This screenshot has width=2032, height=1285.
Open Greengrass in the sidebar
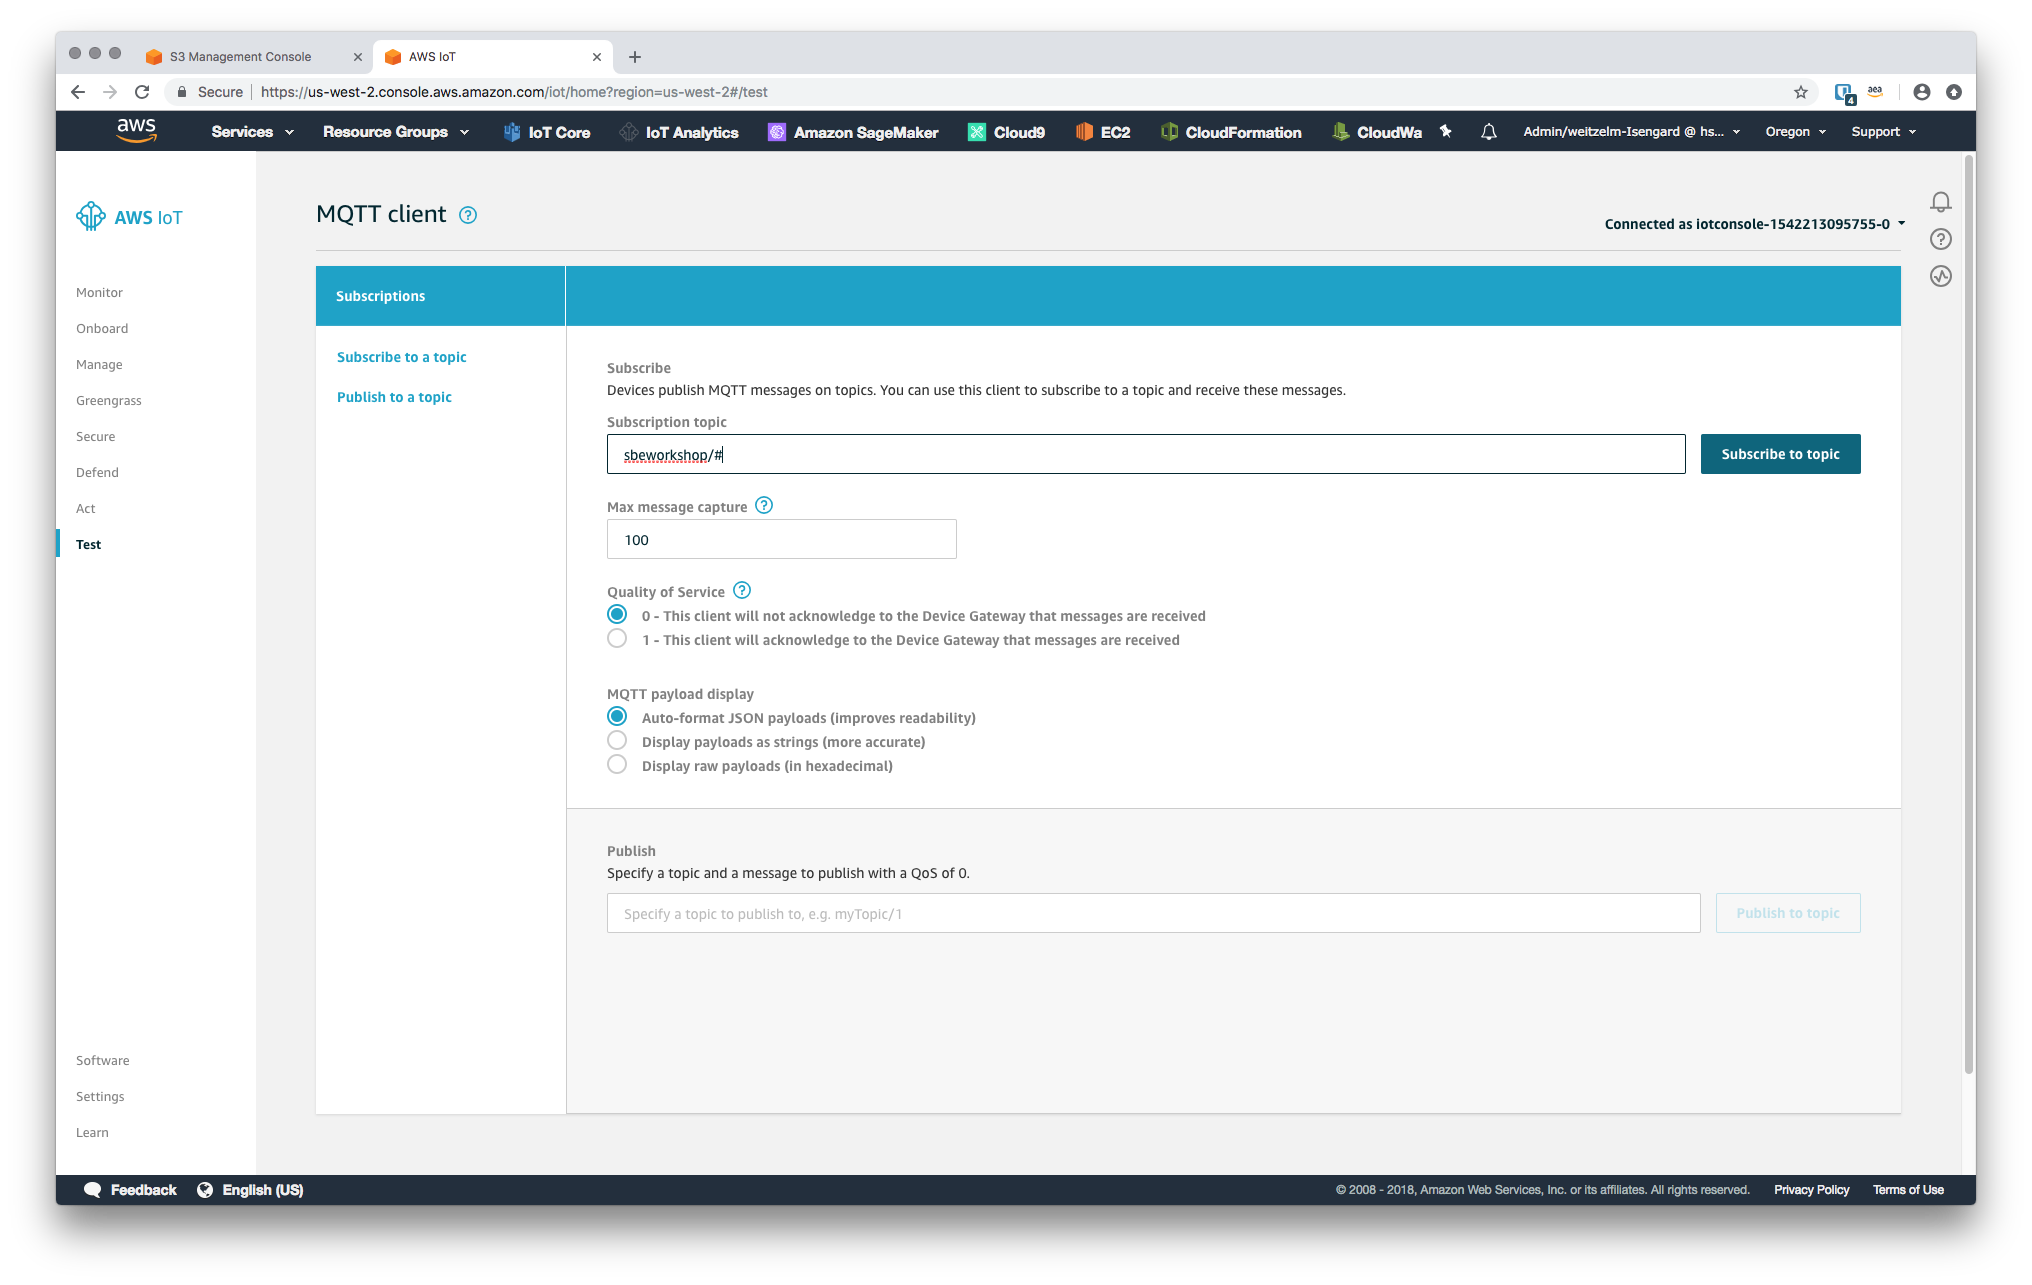[109, 400]
